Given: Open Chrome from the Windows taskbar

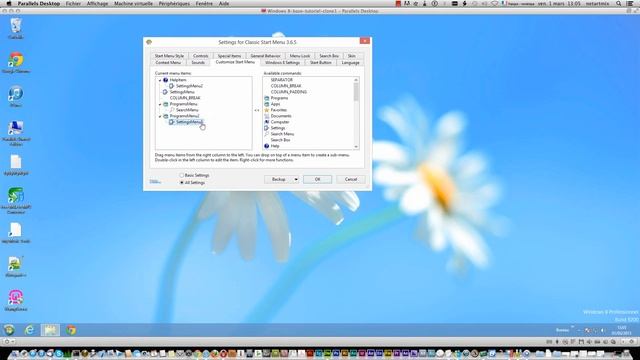Looking at the screenshot, I should [x=71, y=330].
